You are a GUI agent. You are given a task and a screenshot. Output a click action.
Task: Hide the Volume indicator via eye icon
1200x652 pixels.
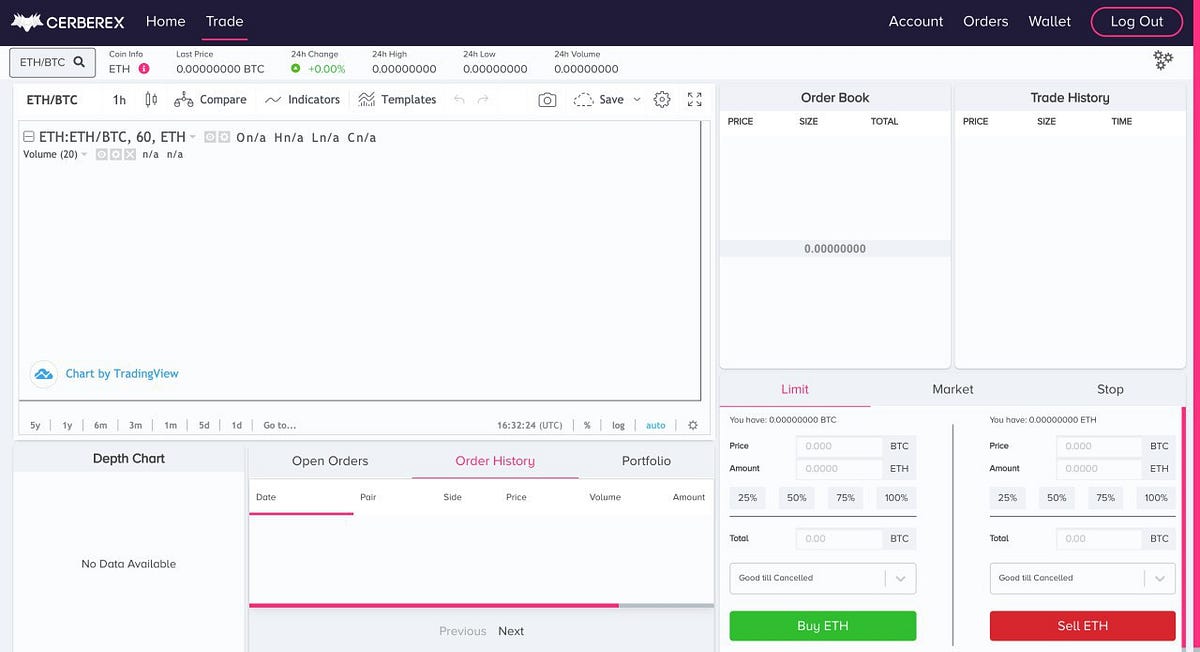click(102, 155)
